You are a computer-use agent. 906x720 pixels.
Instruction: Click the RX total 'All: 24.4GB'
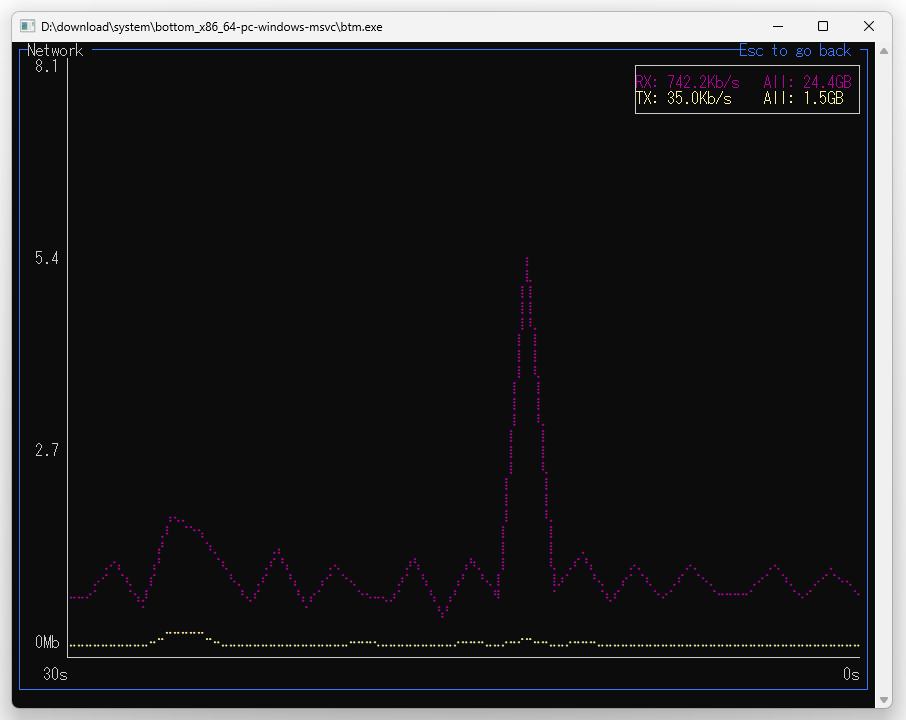pyautogui.click(x=807, y=82)
